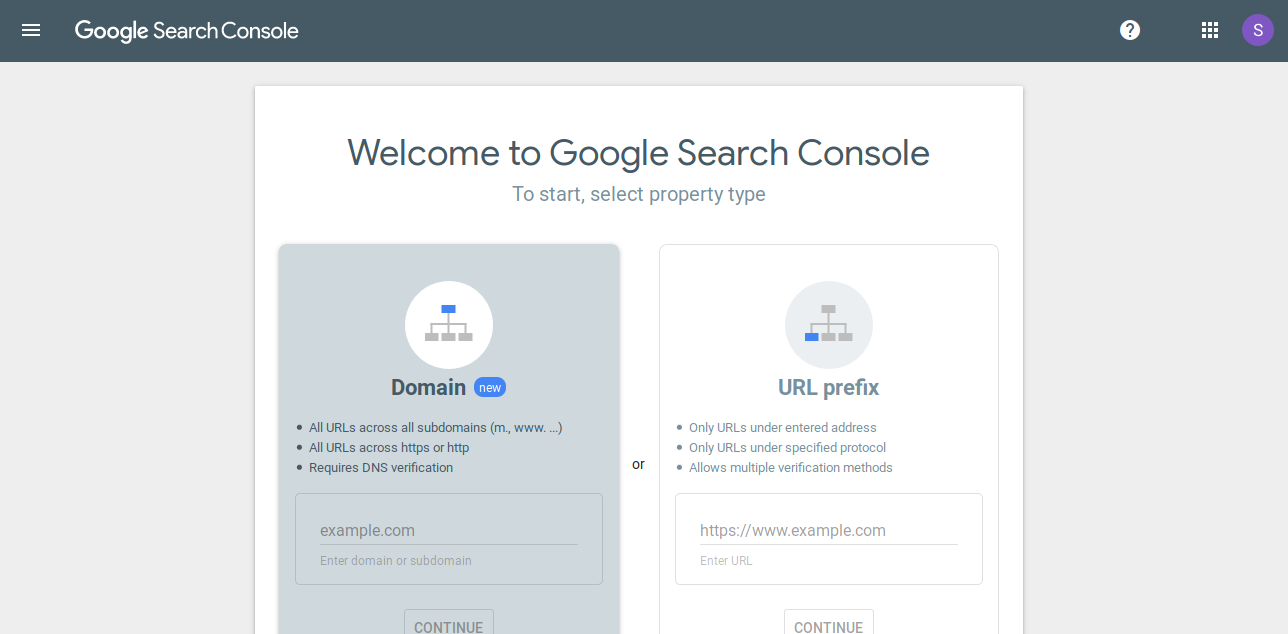1288x634 pixels.
Task: Open the hamburger main menu
Action: (x=31, y=30)
